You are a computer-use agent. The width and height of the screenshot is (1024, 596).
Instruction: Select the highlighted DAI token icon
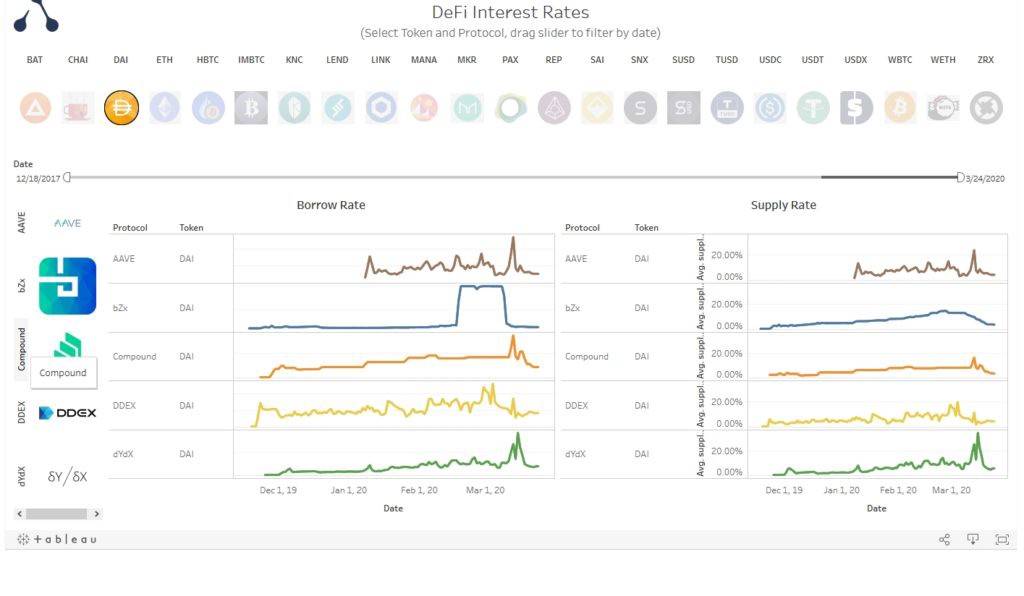click(x=121, y=108)
